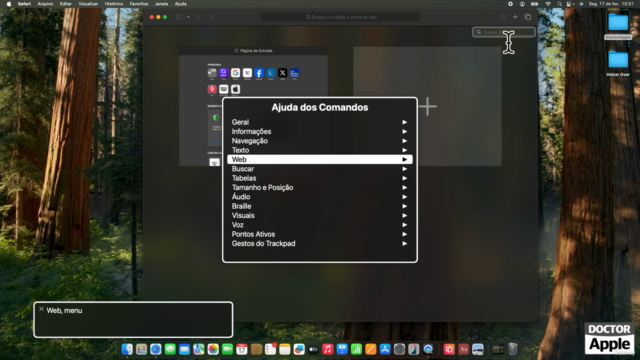The image size is (640, 360).
Task: Open Numbers from the Dock
Action: [356, 349]
